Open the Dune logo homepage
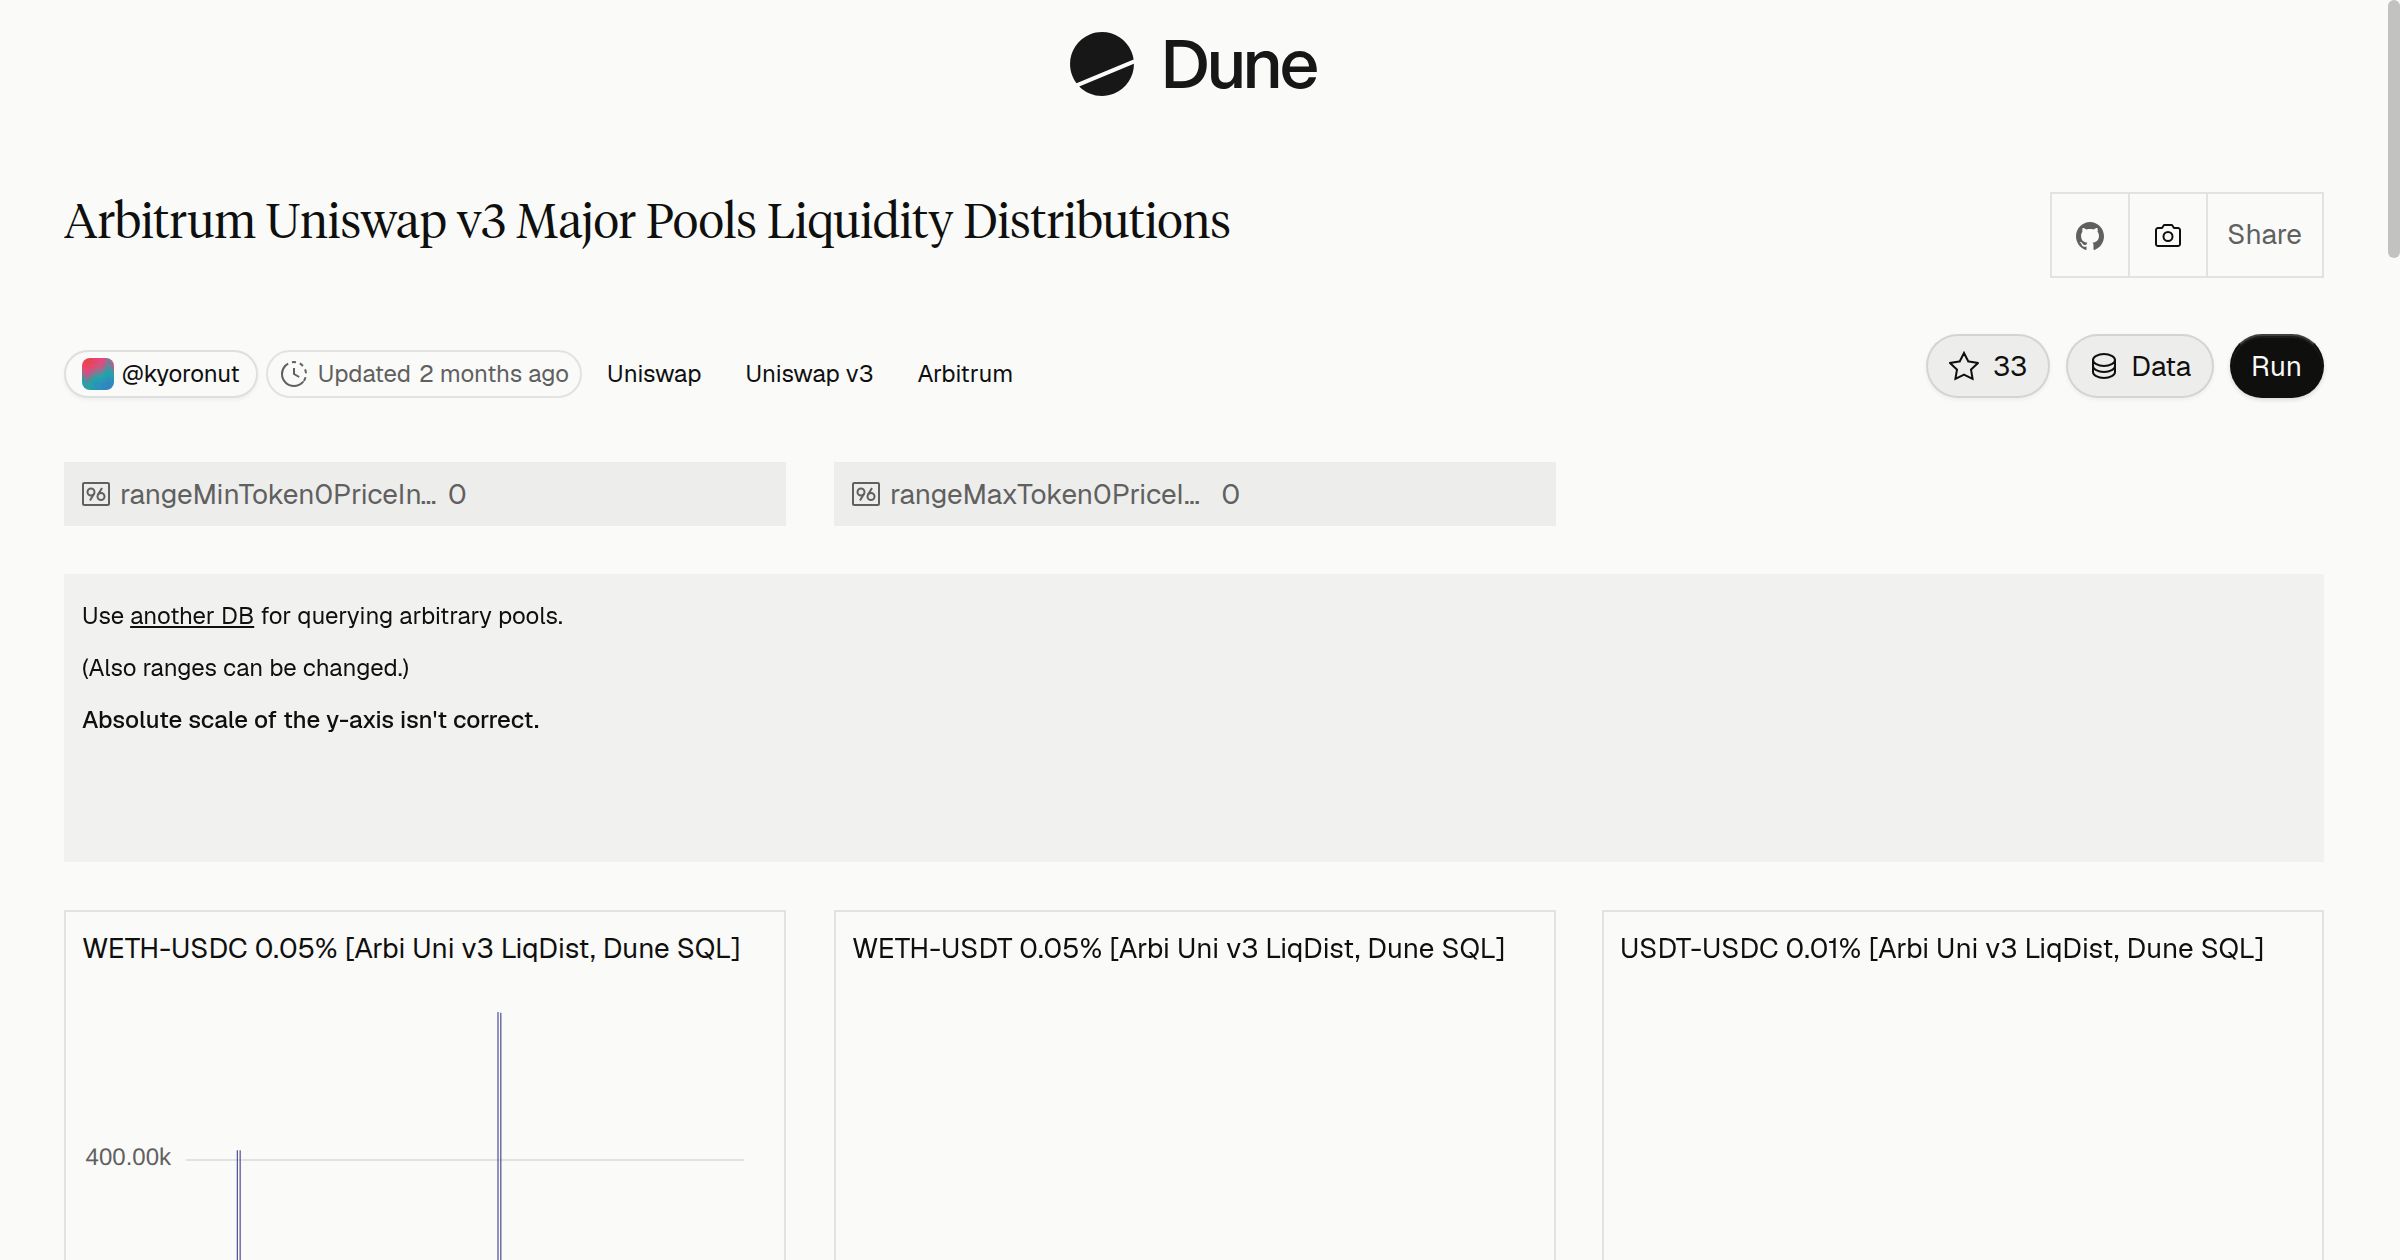This screenshot has width=2400, height=1260. (1193, 64)
